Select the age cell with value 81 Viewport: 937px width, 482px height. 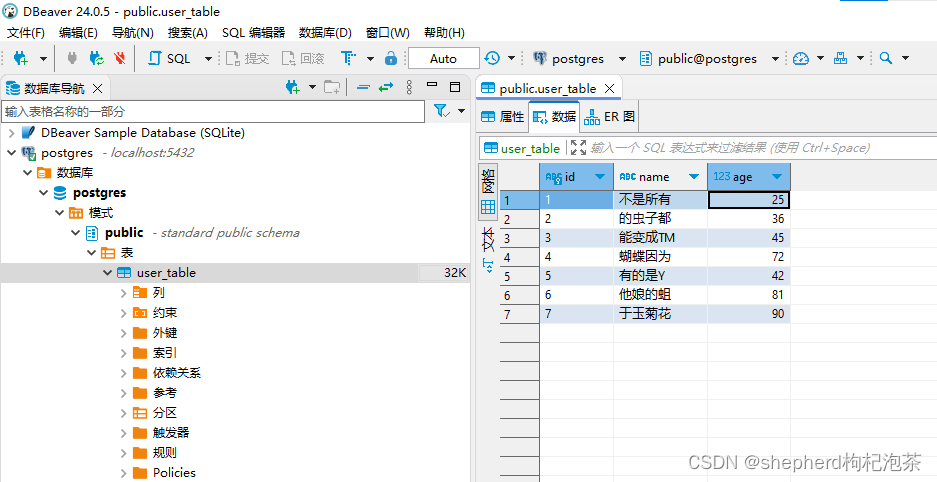749,294
